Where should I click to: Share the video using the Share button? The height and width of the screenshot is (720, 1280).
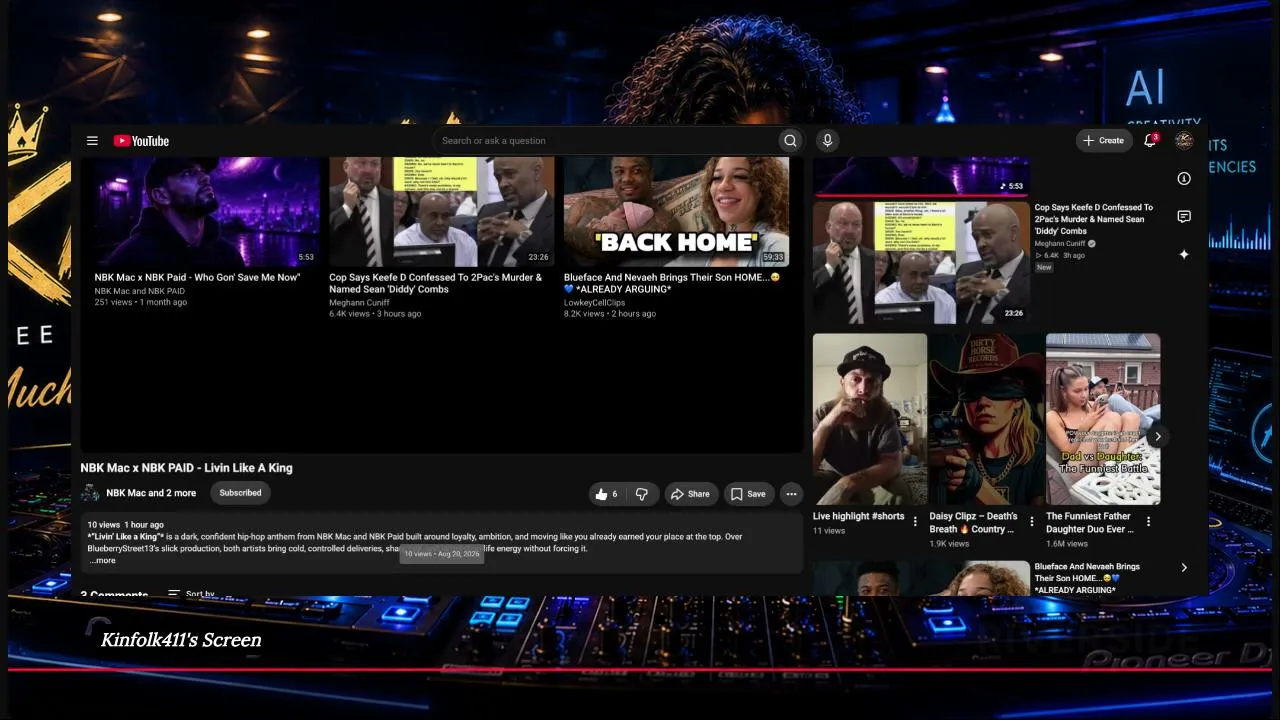pyautogui.click(x=690, y=494)
